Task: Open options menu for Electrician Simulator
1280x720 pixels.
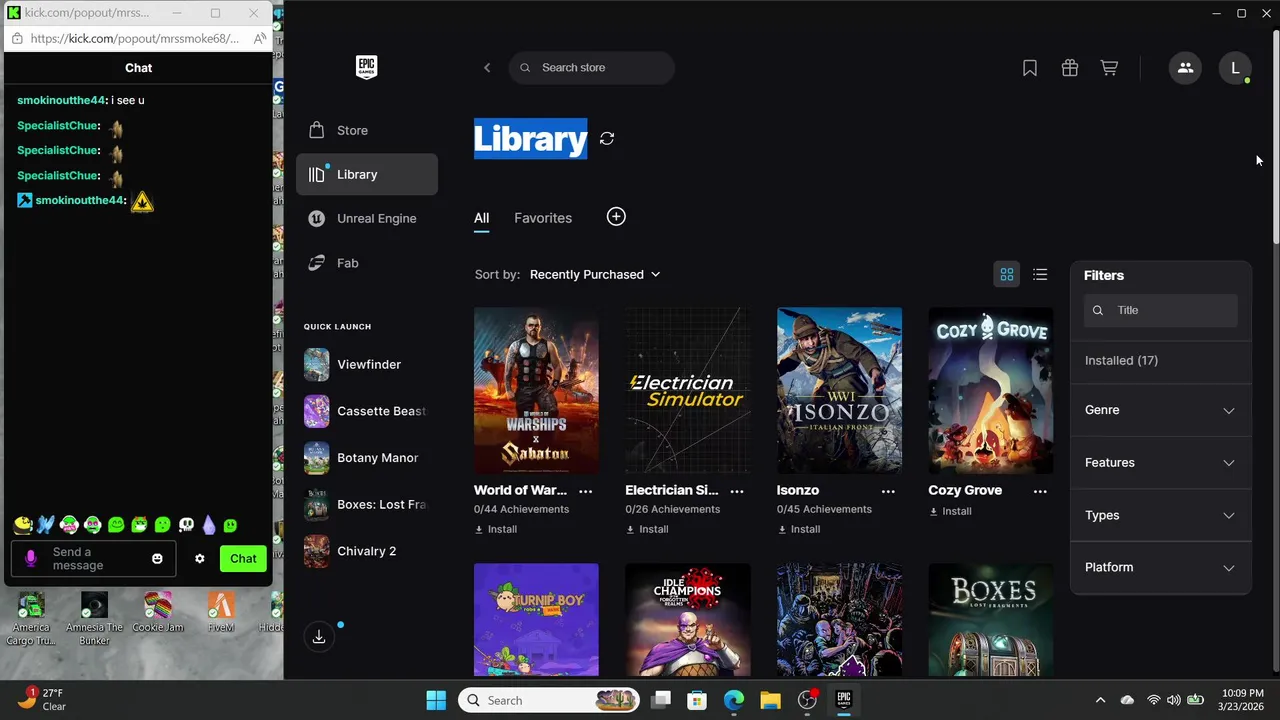Action: 737,491
